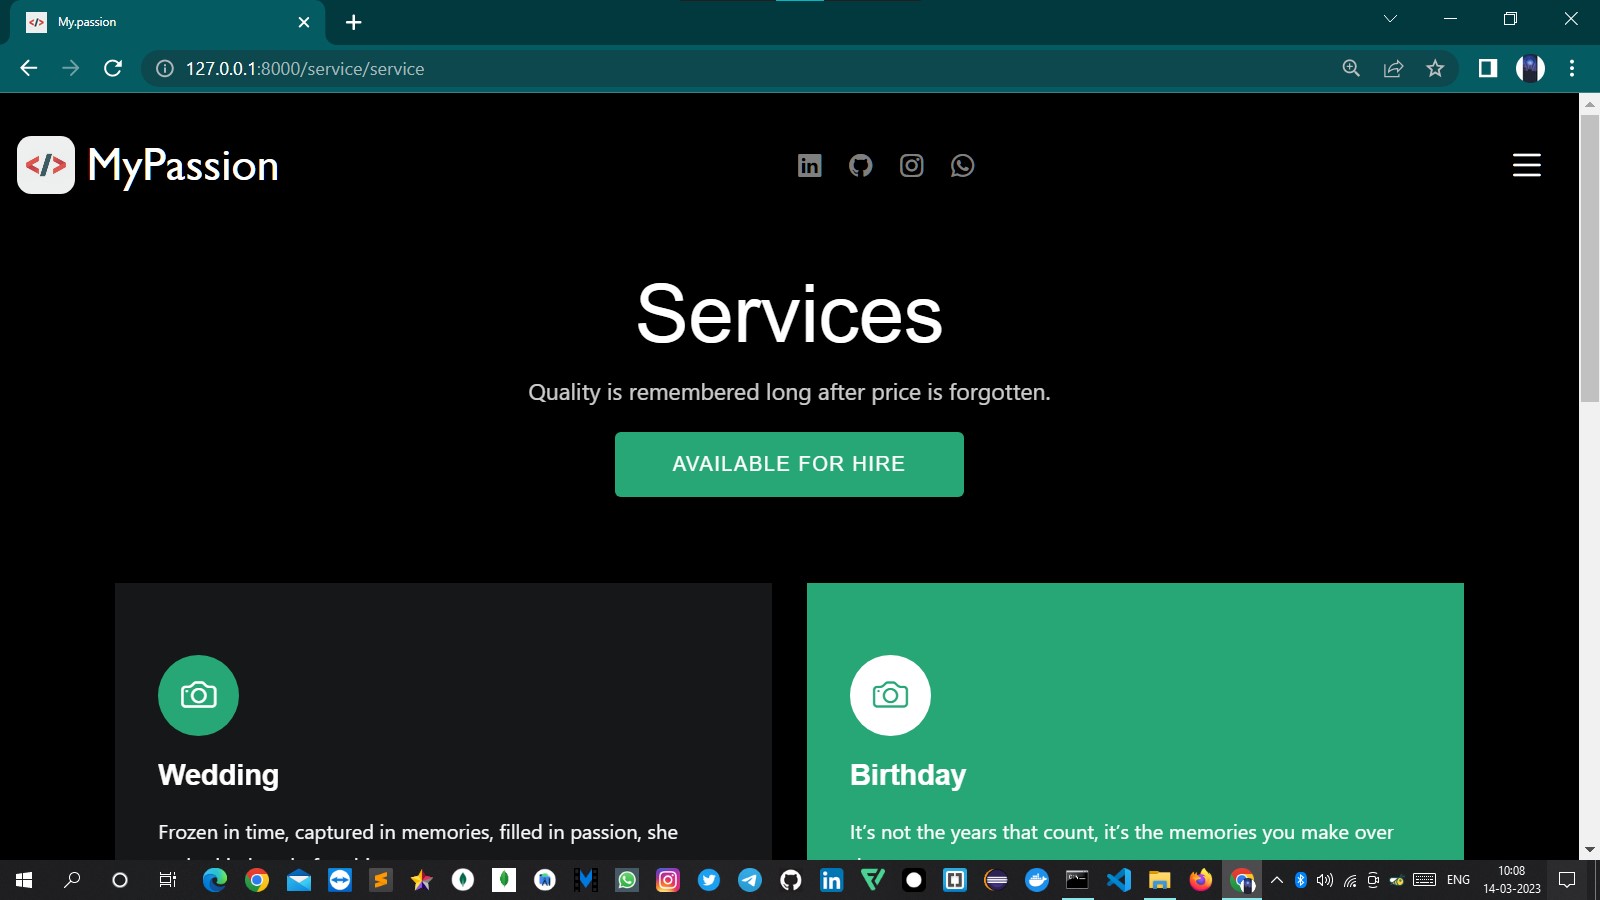Open a new browser tab
Image resolution: width=1600 pixels, height=900 pixels.
[353, 22]
